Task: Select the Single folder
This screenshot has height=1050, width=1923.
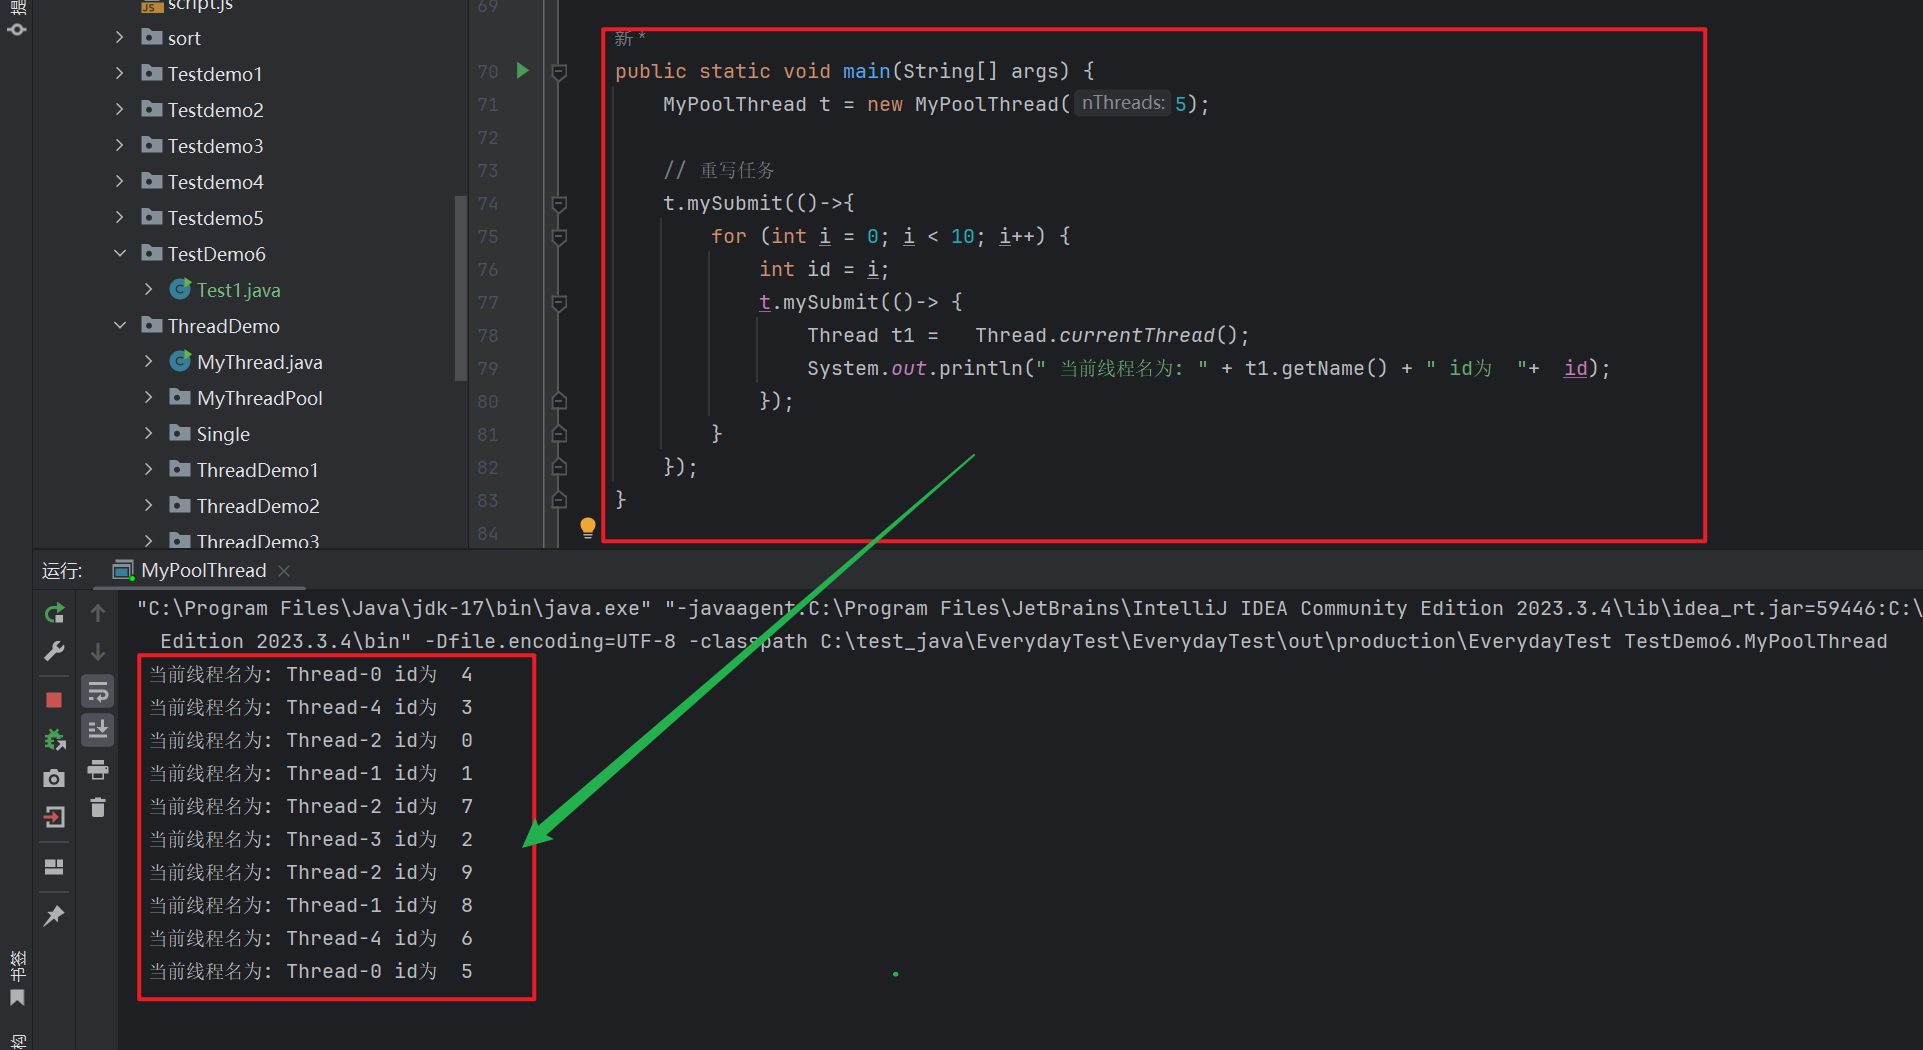Action: pyautogui.click(x=223, y=434)
